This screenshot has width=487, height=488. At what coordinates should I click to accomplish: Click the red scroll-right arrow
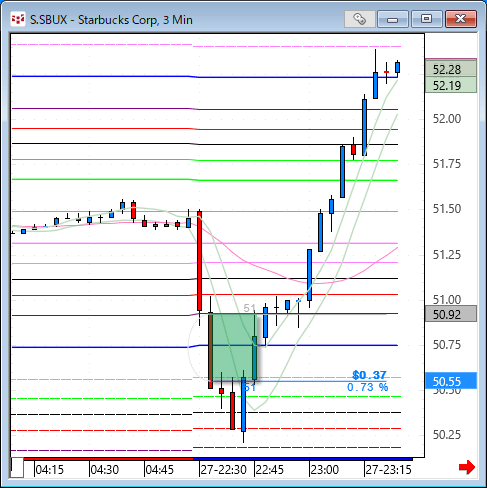(467, 467)
